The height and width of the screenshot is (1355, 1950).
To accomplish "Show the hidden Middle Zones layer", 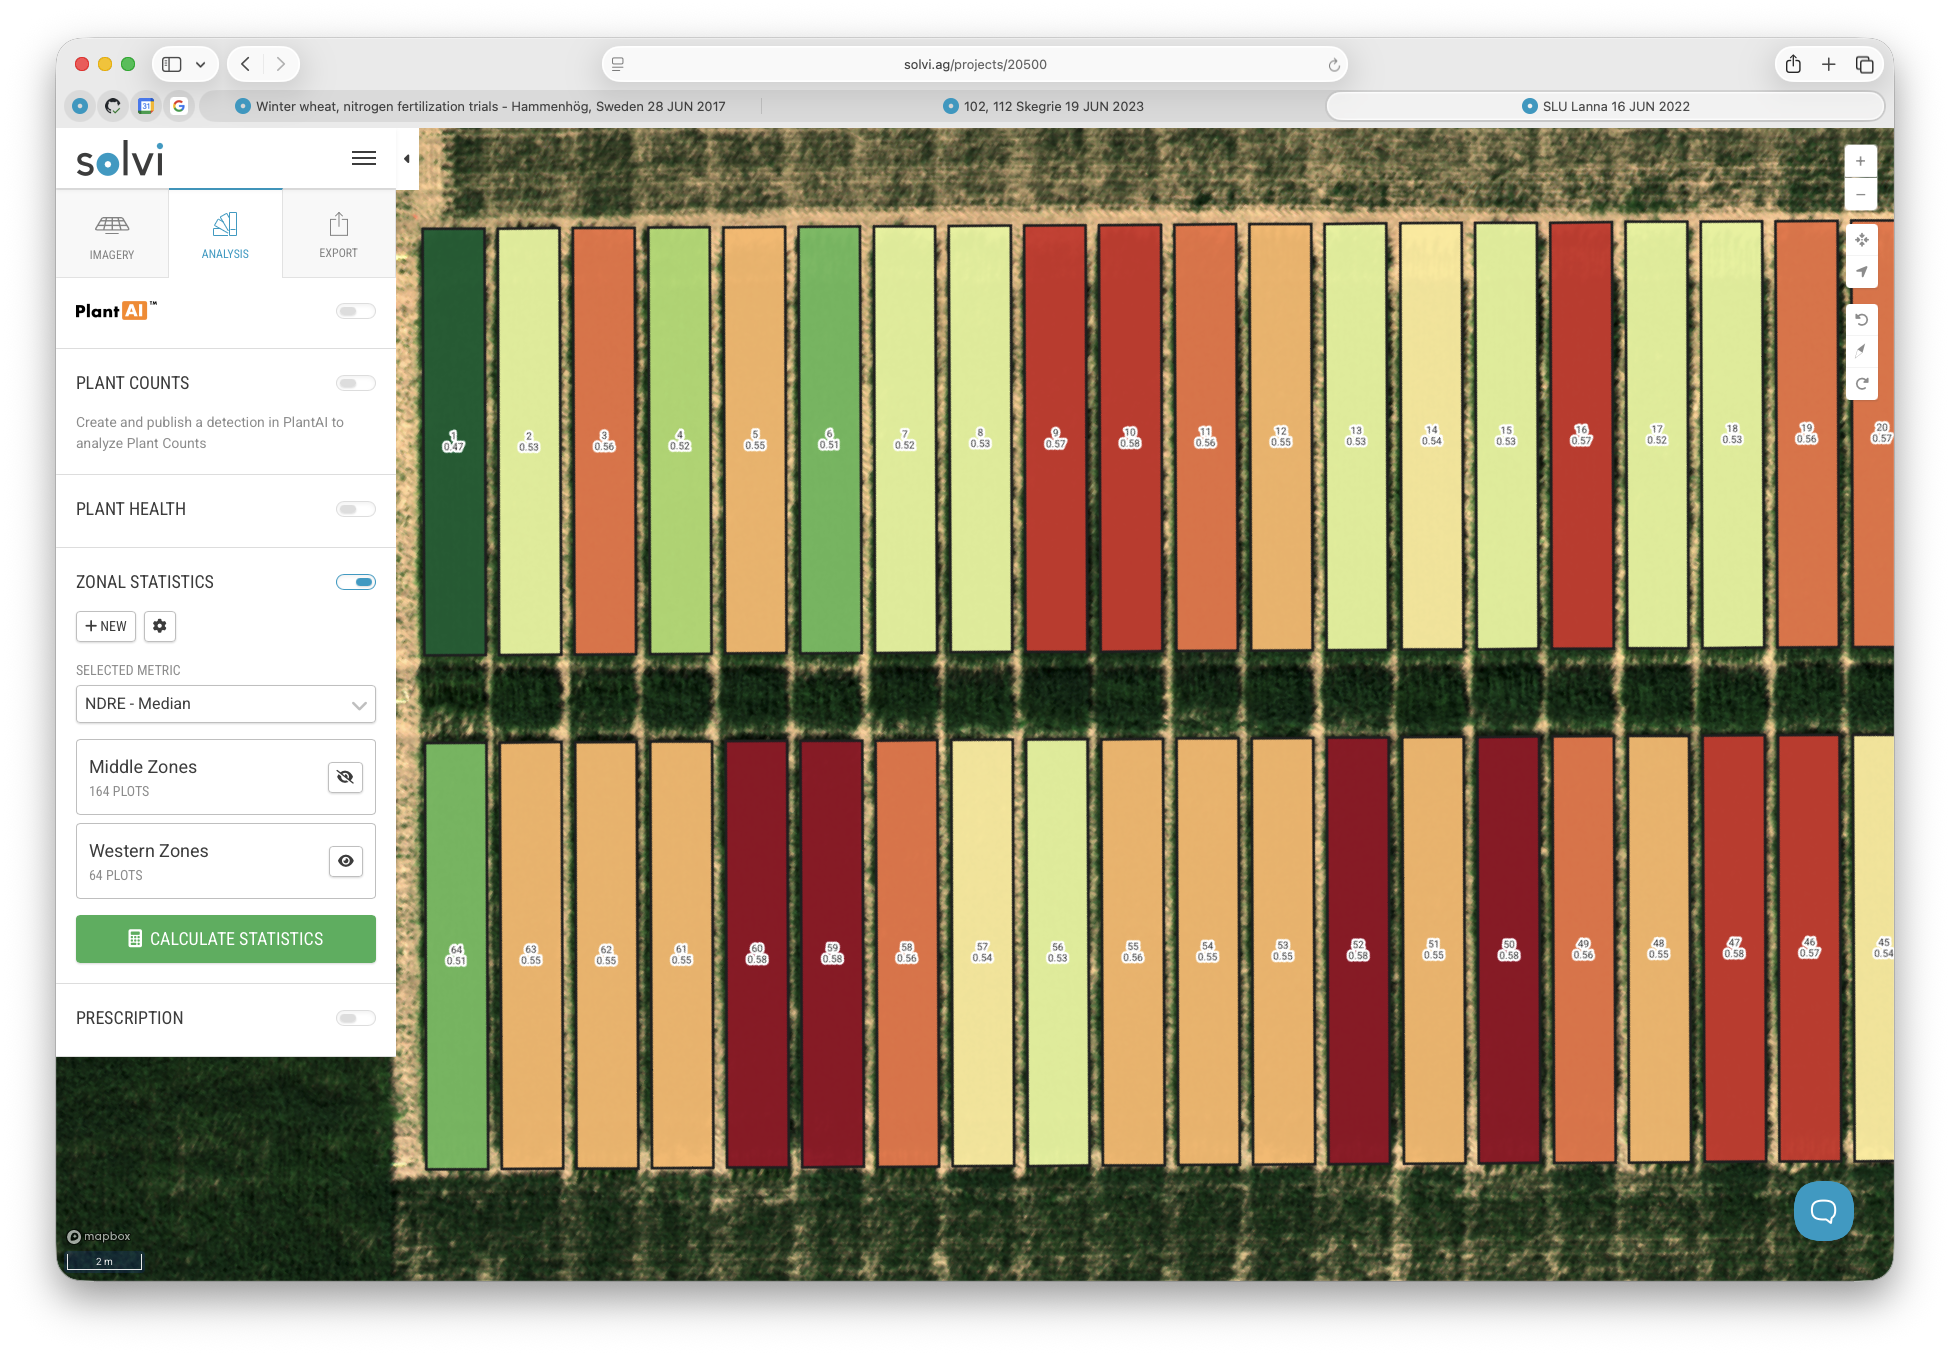I will tap(345, 777).
